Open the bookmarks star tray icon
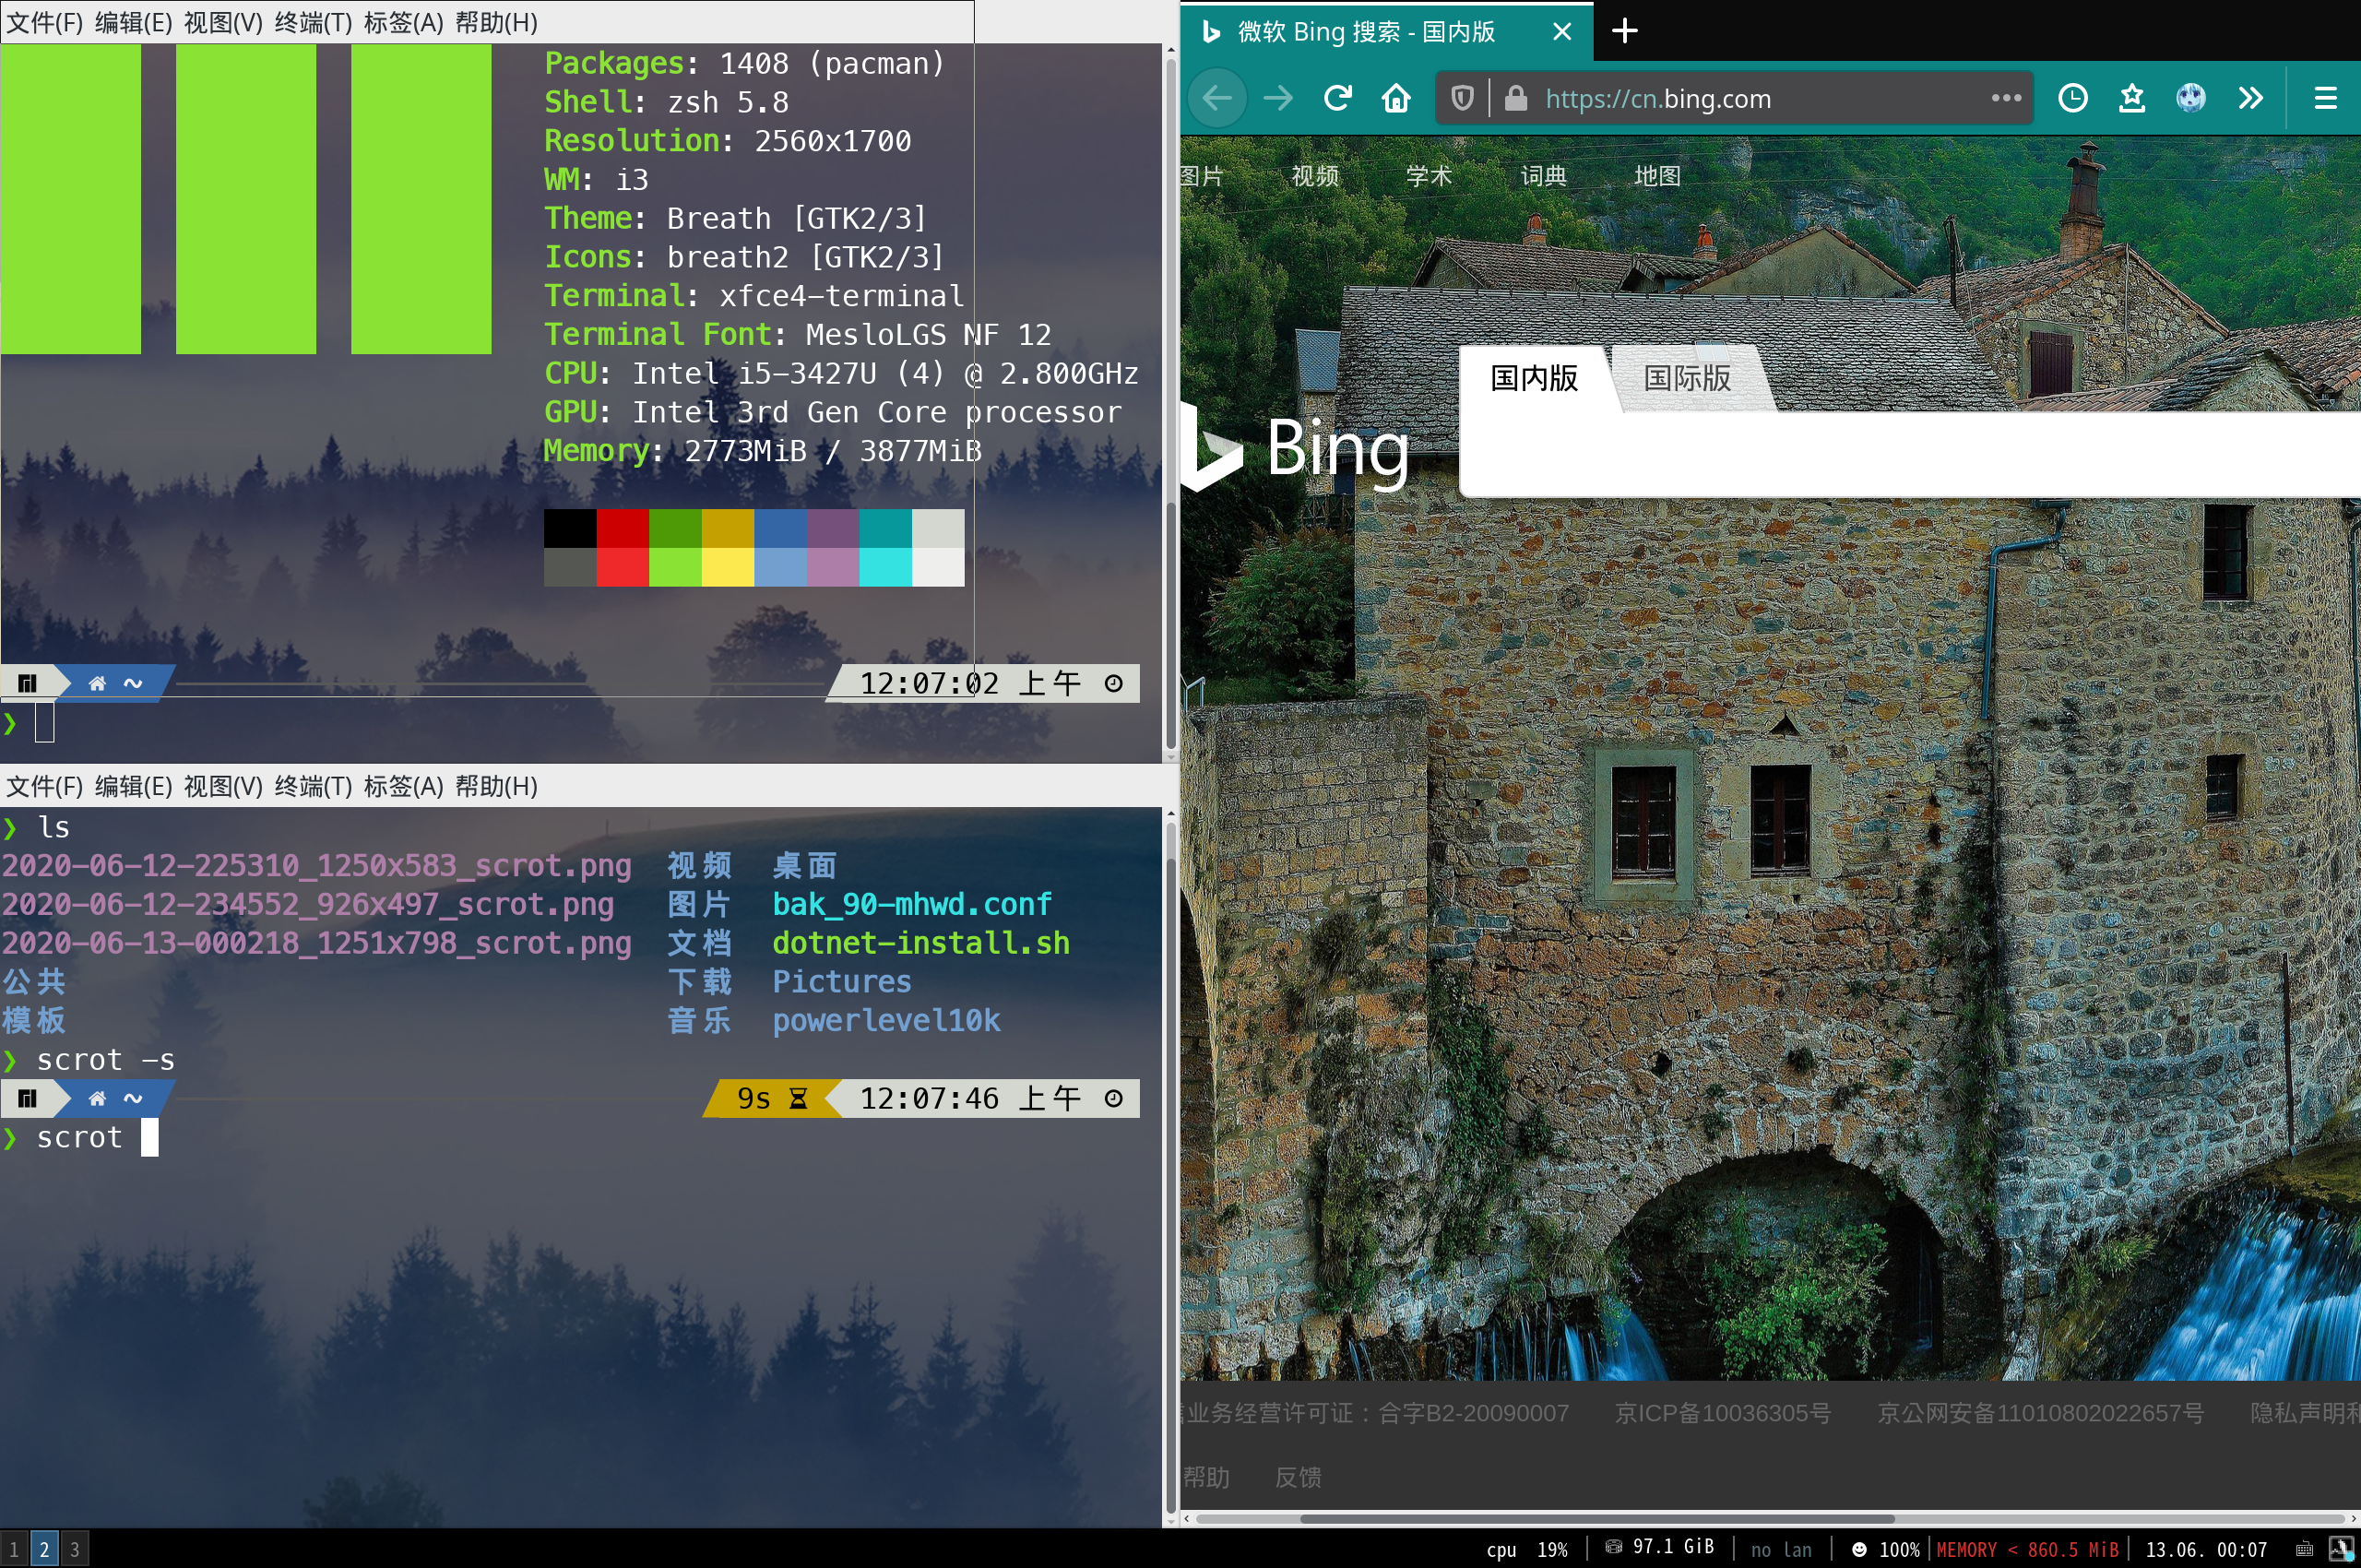The height and width of the screenshot is (1568, 2361). 2131,98
